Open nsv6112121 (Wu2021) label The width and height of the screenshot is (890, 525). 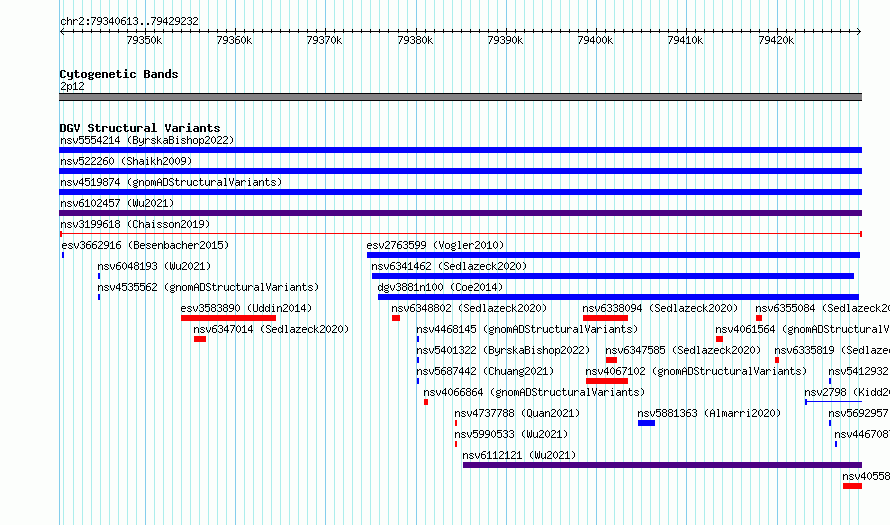tap(519, 455)
